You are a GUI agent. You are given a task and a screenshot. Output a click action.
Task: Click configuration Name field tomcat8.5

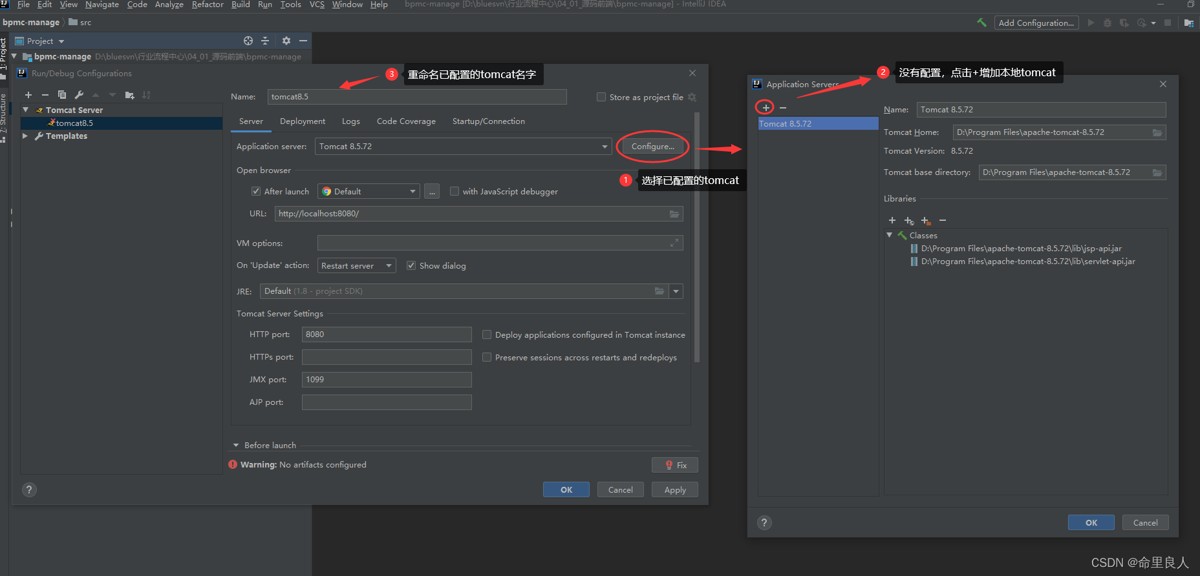416,97
